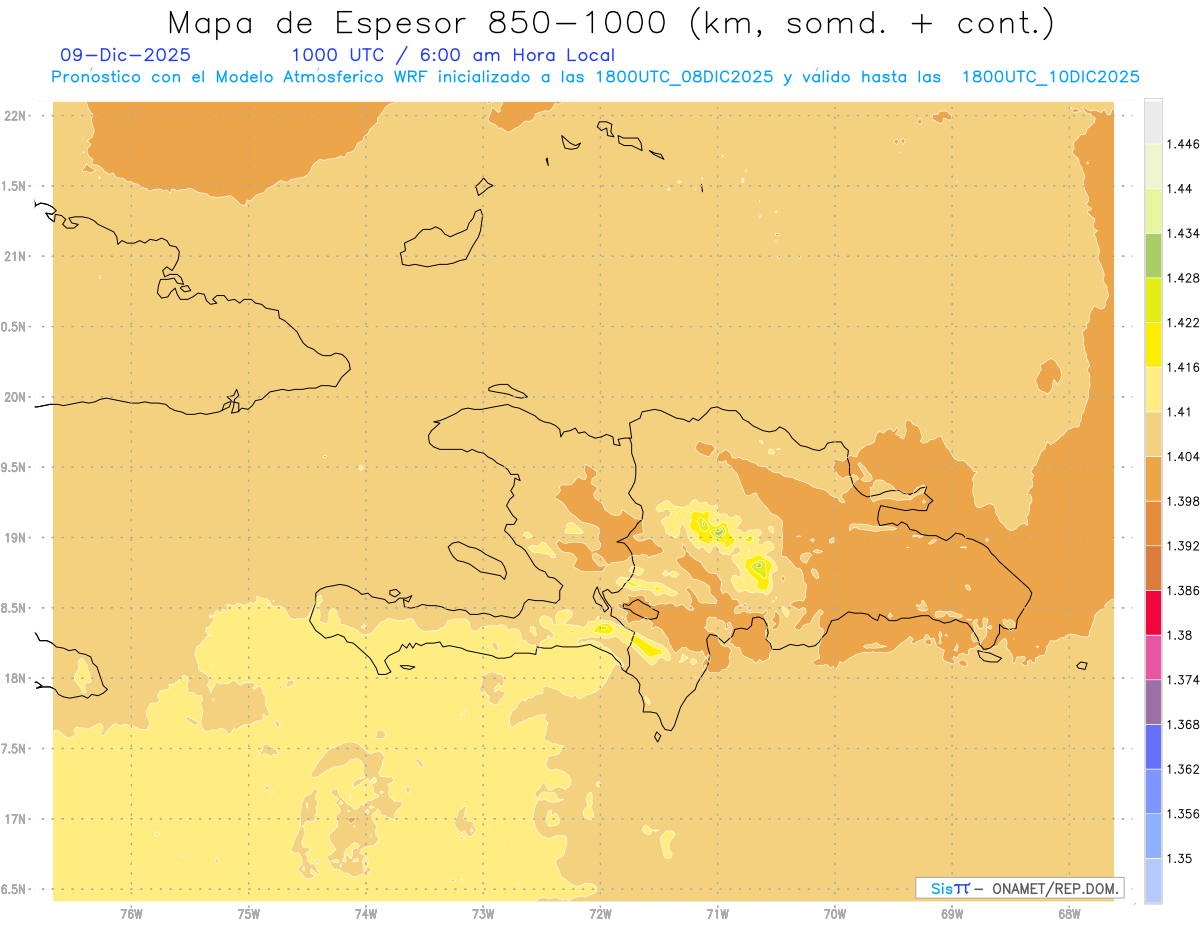The height and width of the screenshot is (927, 1200).
Task: Click the 21N latitude label
Action: (x=16, y=256)
